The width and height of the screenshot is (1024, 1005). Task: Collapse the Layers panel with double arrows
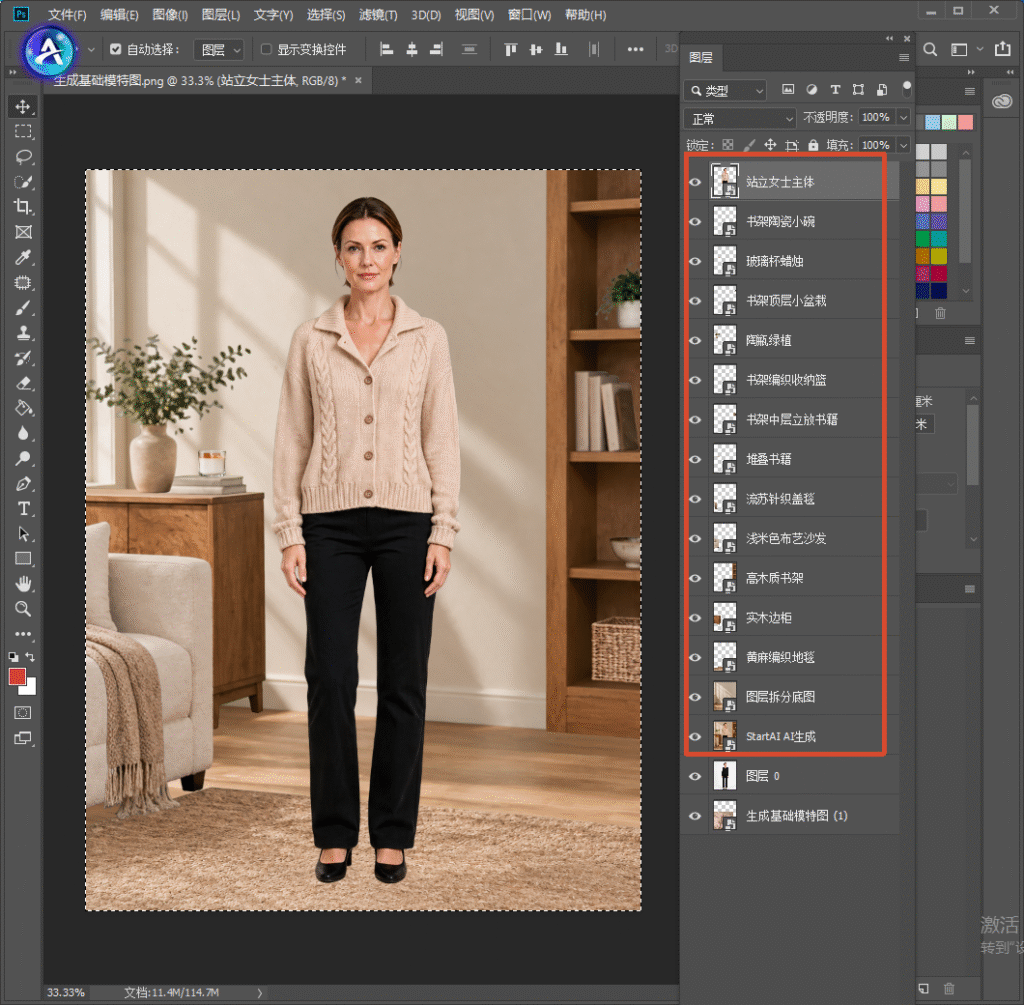pyautogui.click(x=889, y=39)
